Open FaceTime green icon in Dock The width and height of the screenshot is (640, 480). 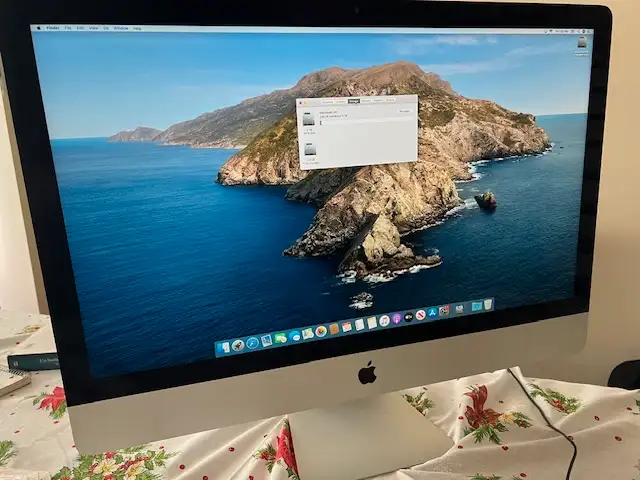tap(280, 338)
